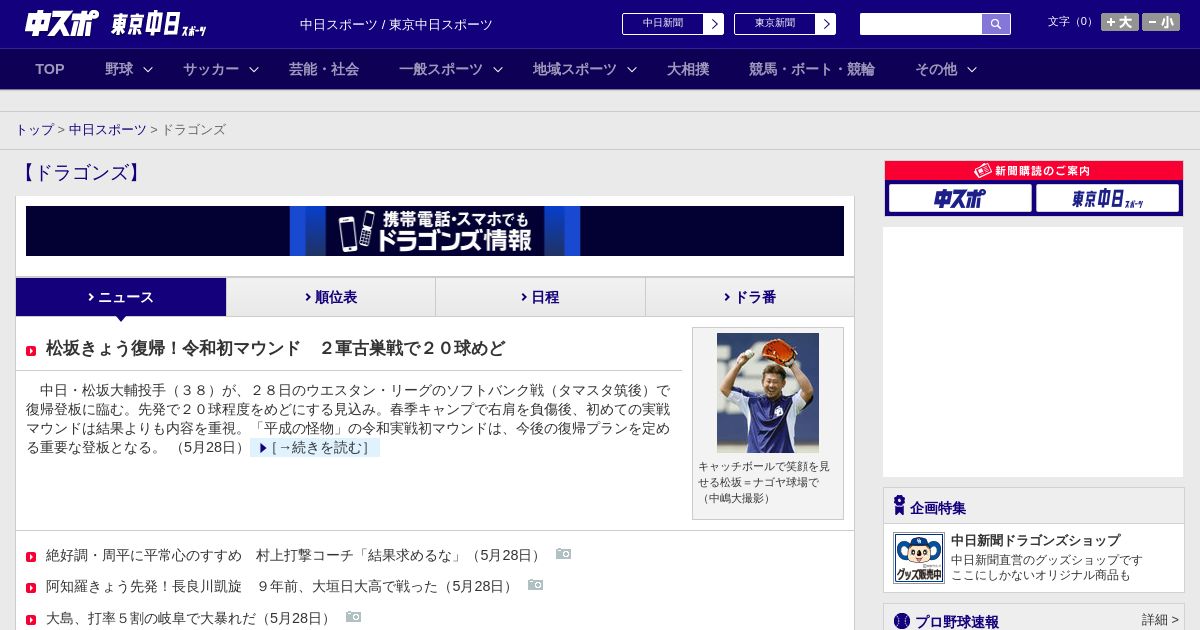Expand the その他 dropdown chevron
Viewport: 1200px width, 630px height.
972,69
